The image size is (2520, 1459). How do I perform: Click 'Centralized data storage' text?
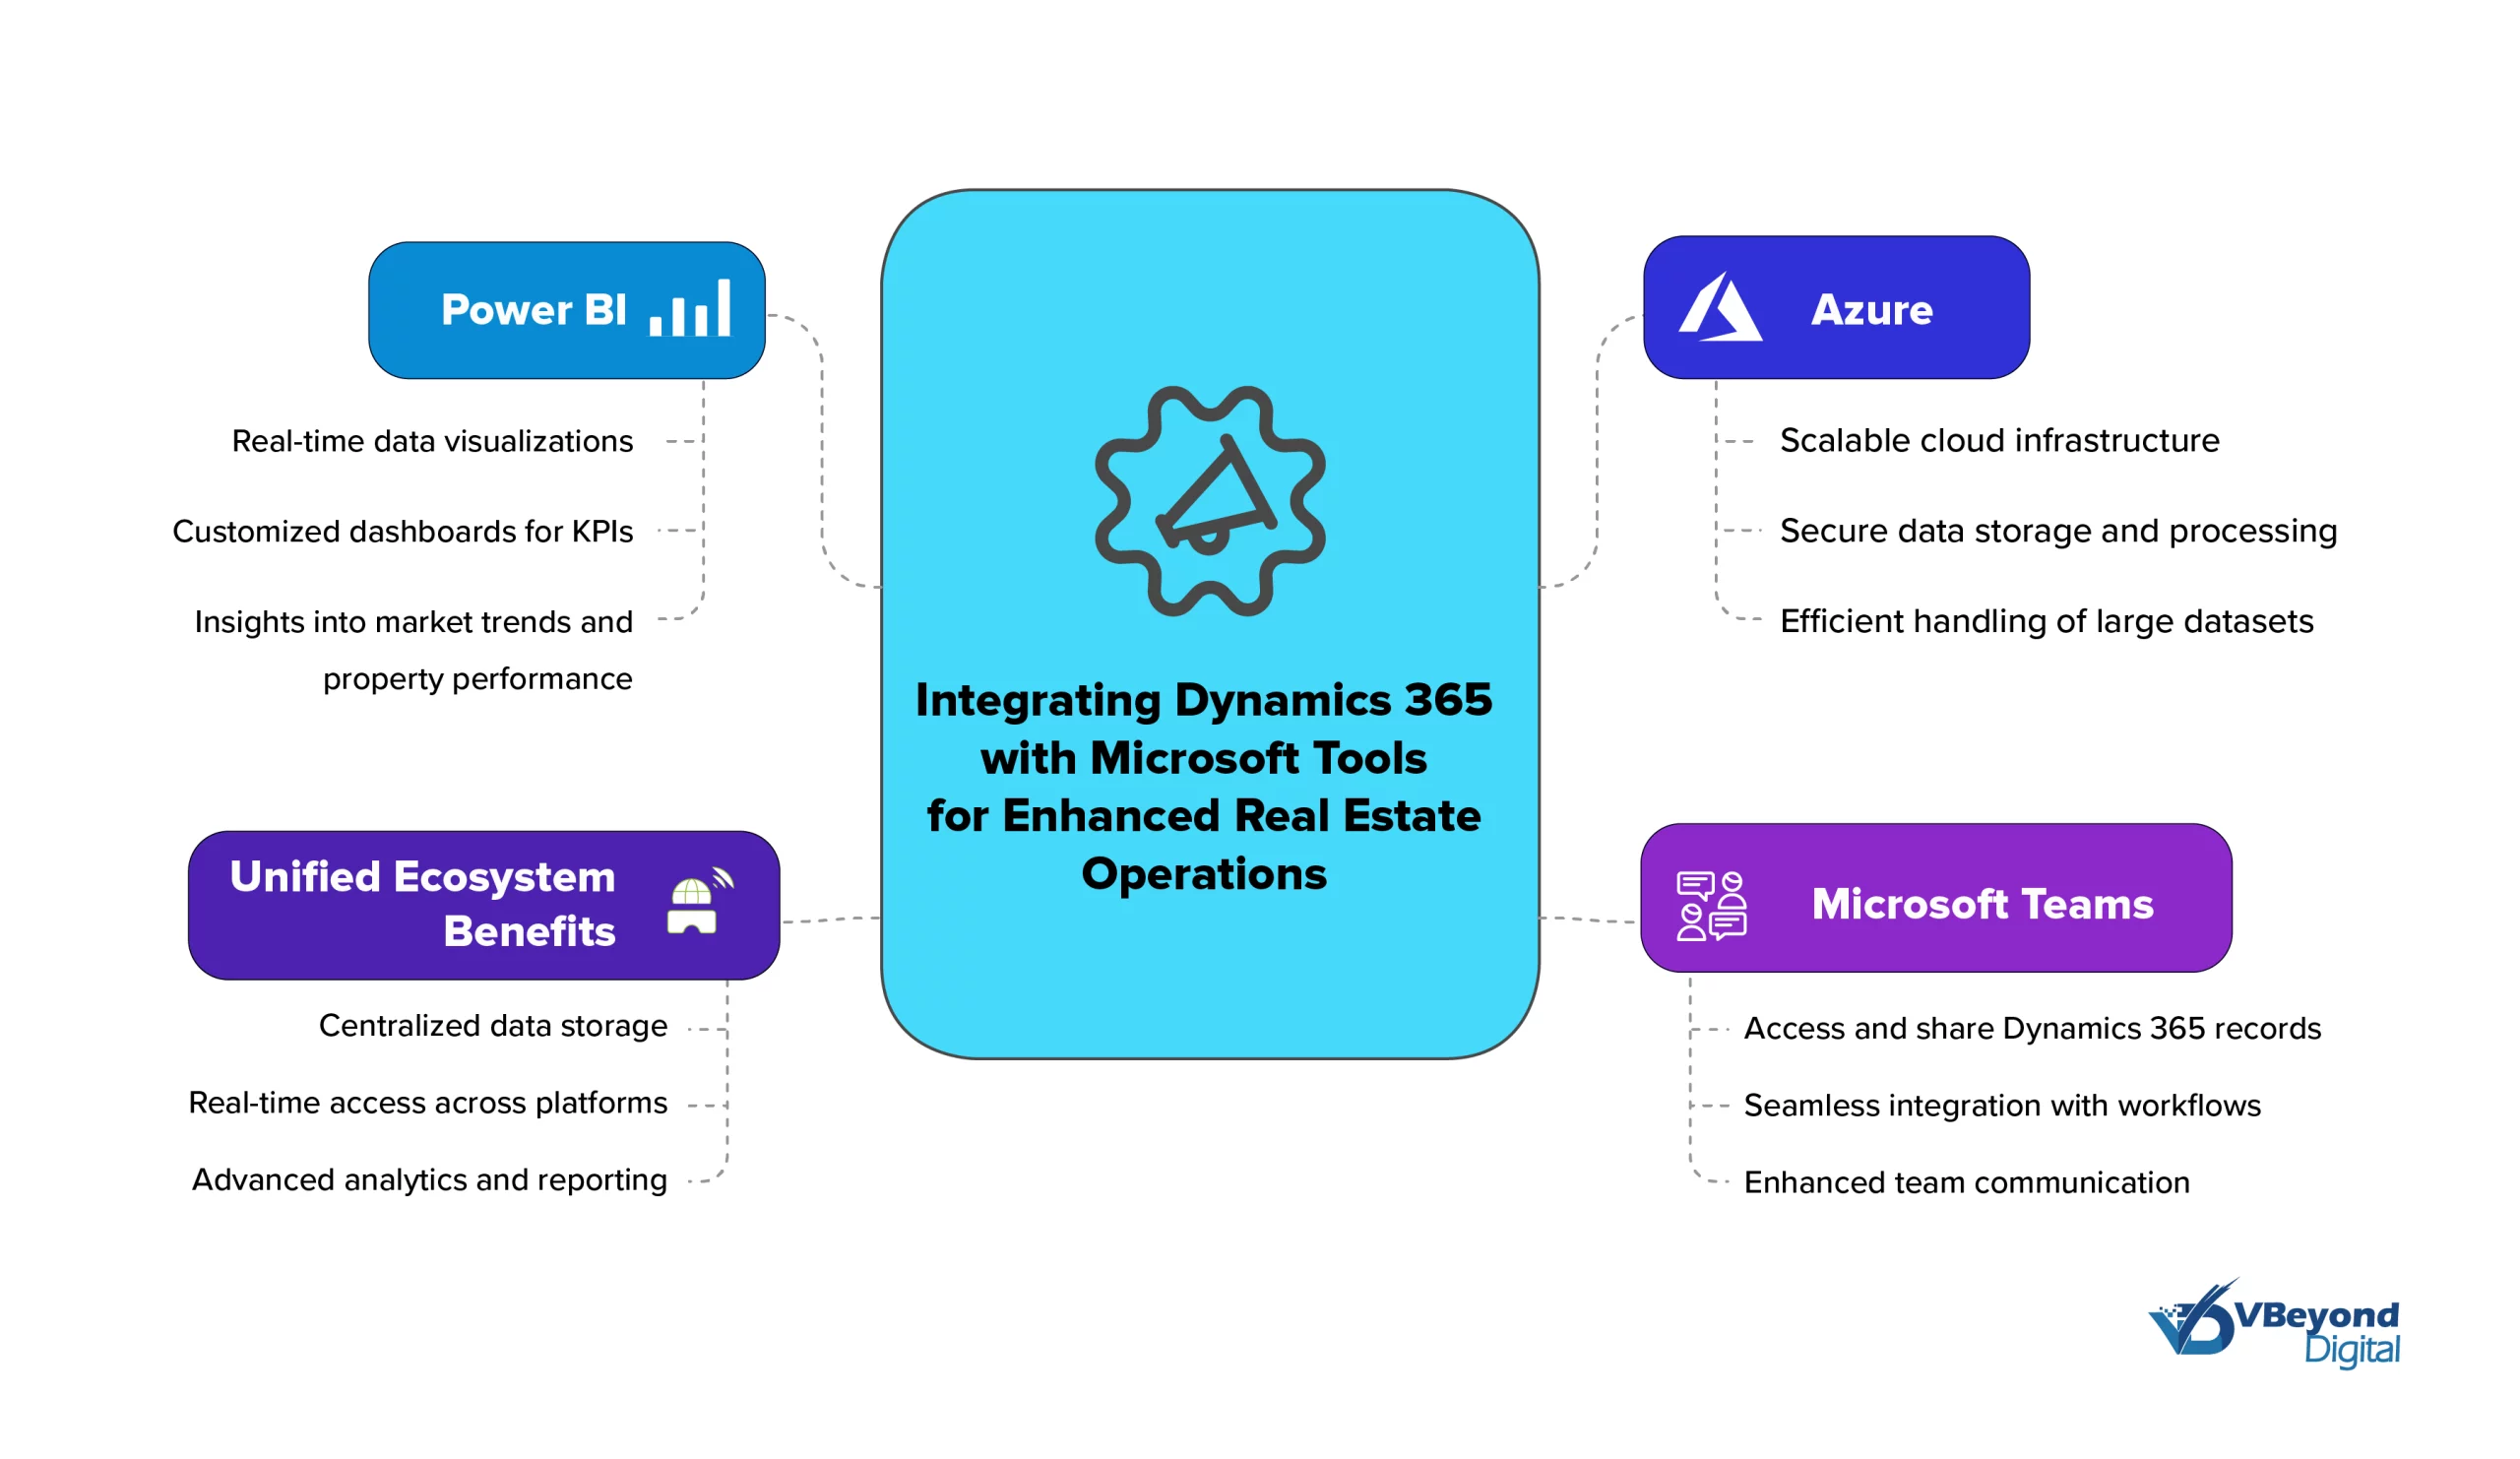[493, 1026]
